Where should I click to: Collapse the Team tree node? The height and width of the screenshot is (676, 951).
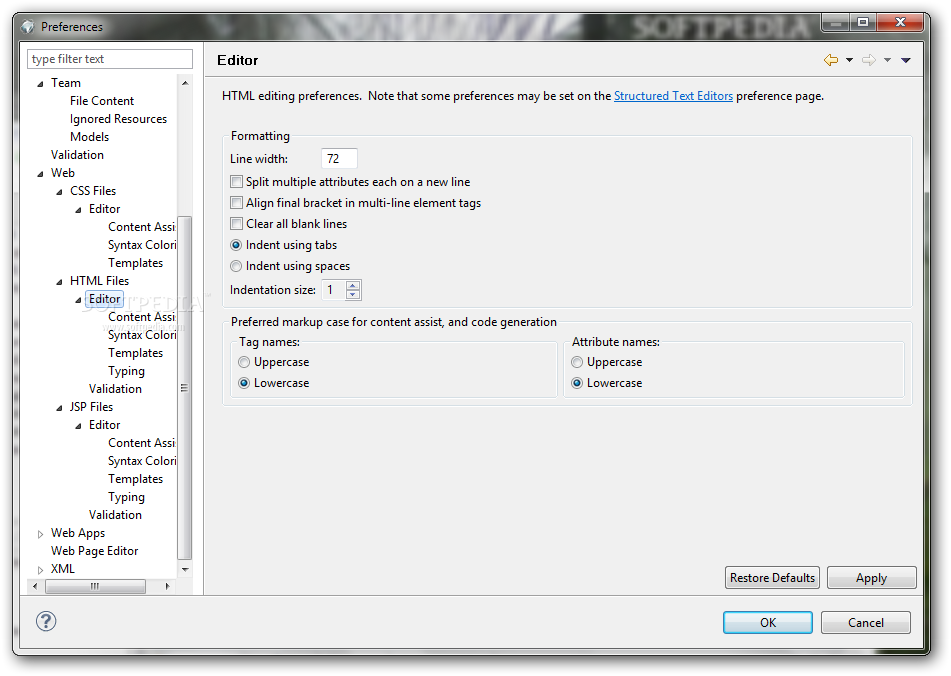pyautogui.click(x=40, y=84)
